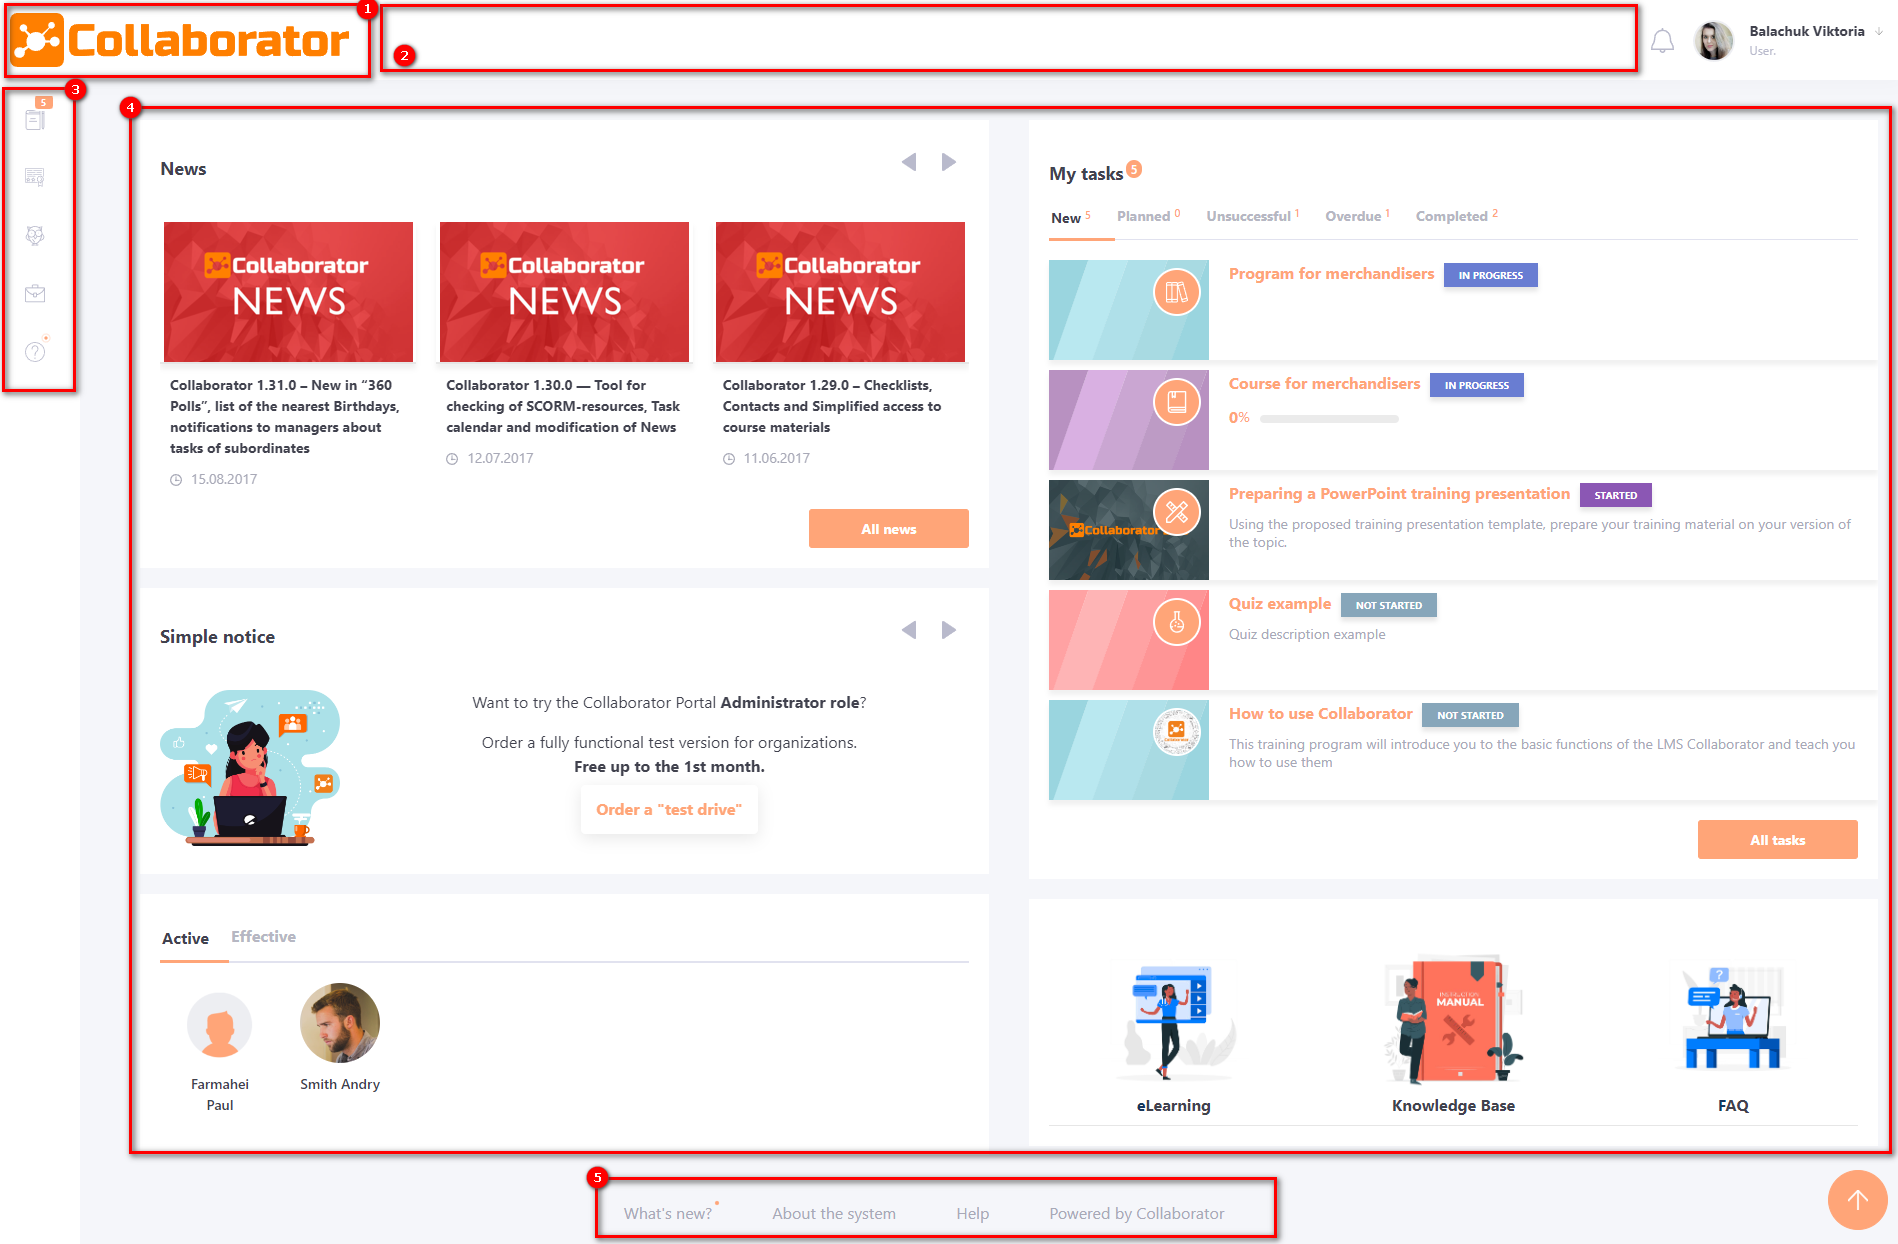
Task: Click the My tasks heading
Action: point(1086,174)
